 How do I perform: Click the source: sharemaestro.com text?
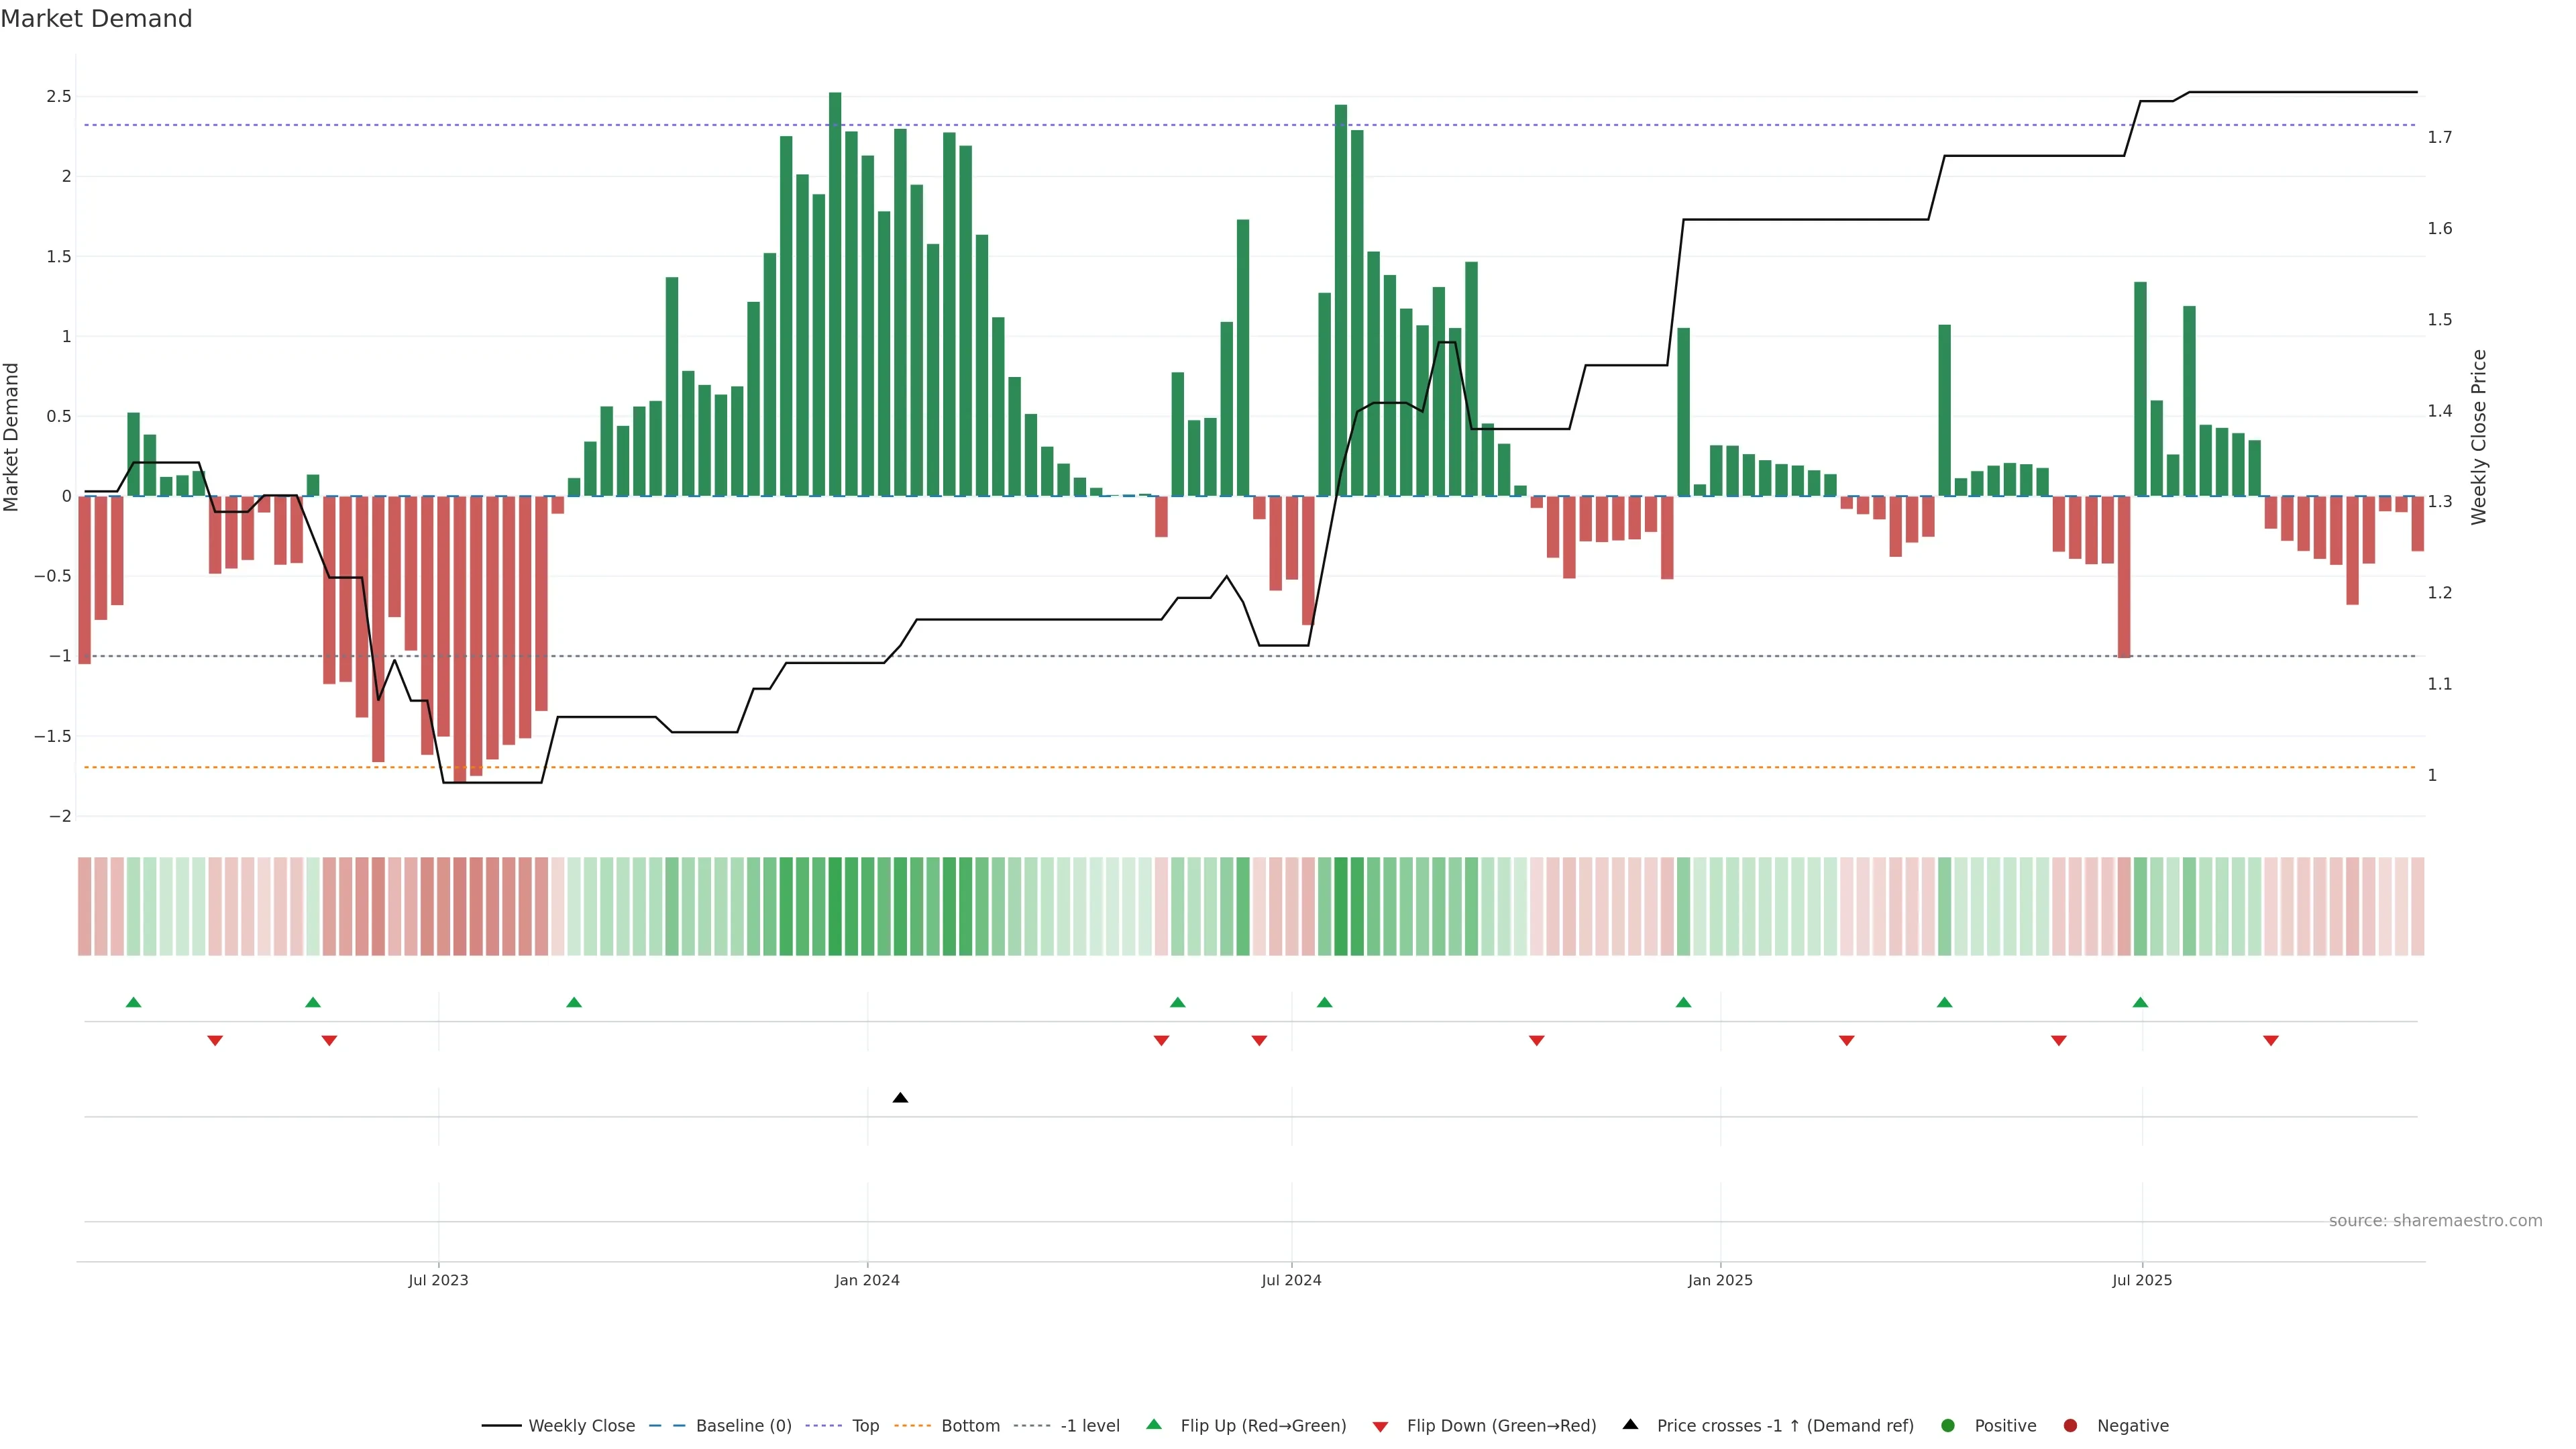tap(2435, 1221)
